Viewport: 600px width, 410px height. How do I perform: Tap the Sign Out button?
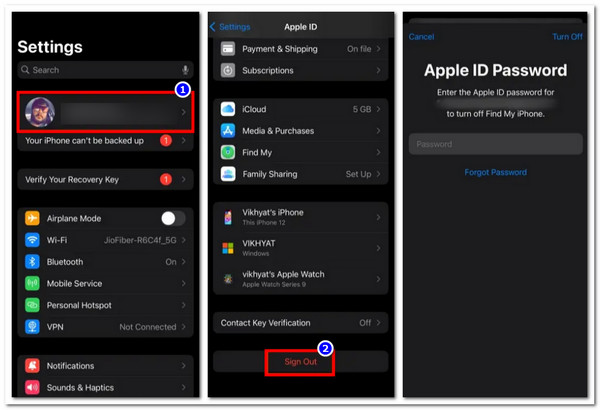point(300,362)
